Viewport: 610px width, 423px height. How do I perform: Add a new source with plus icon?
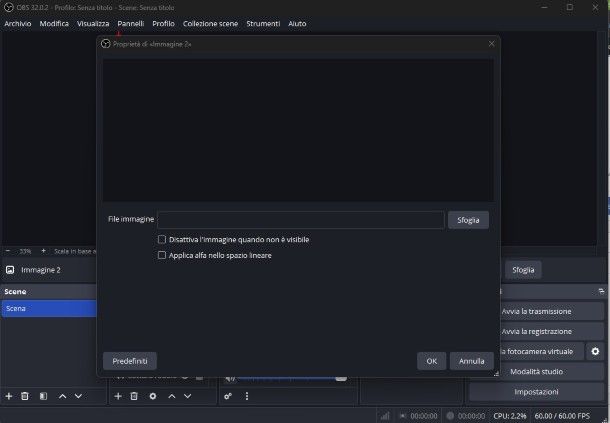tap(118, 396)
